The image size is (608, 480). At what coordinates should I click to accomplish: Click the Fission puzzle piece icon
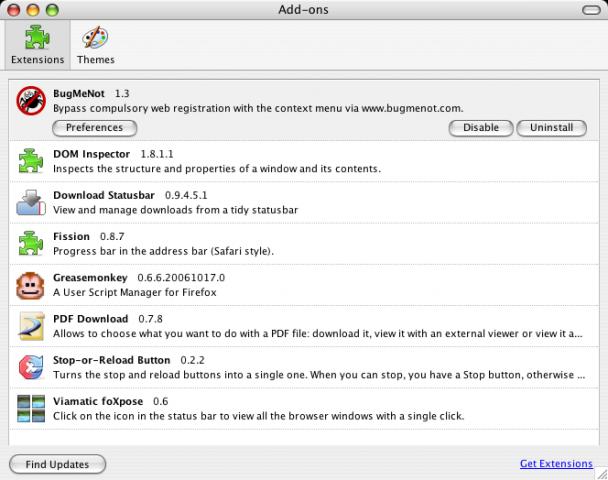pyautogui.click(x=31, y=243)
